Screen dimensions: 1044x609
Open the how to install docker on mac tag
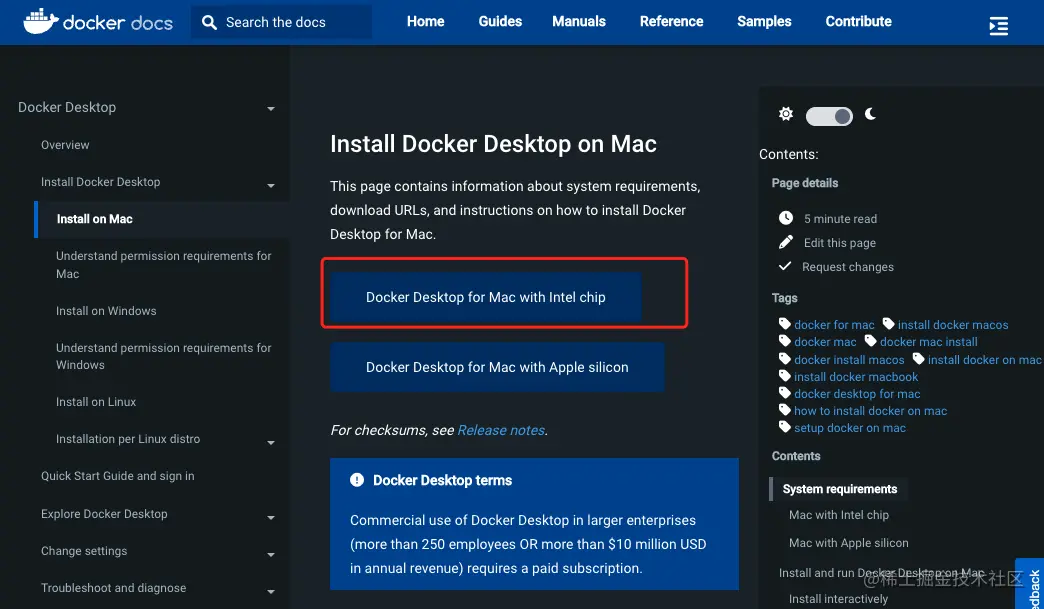(870, 411)
